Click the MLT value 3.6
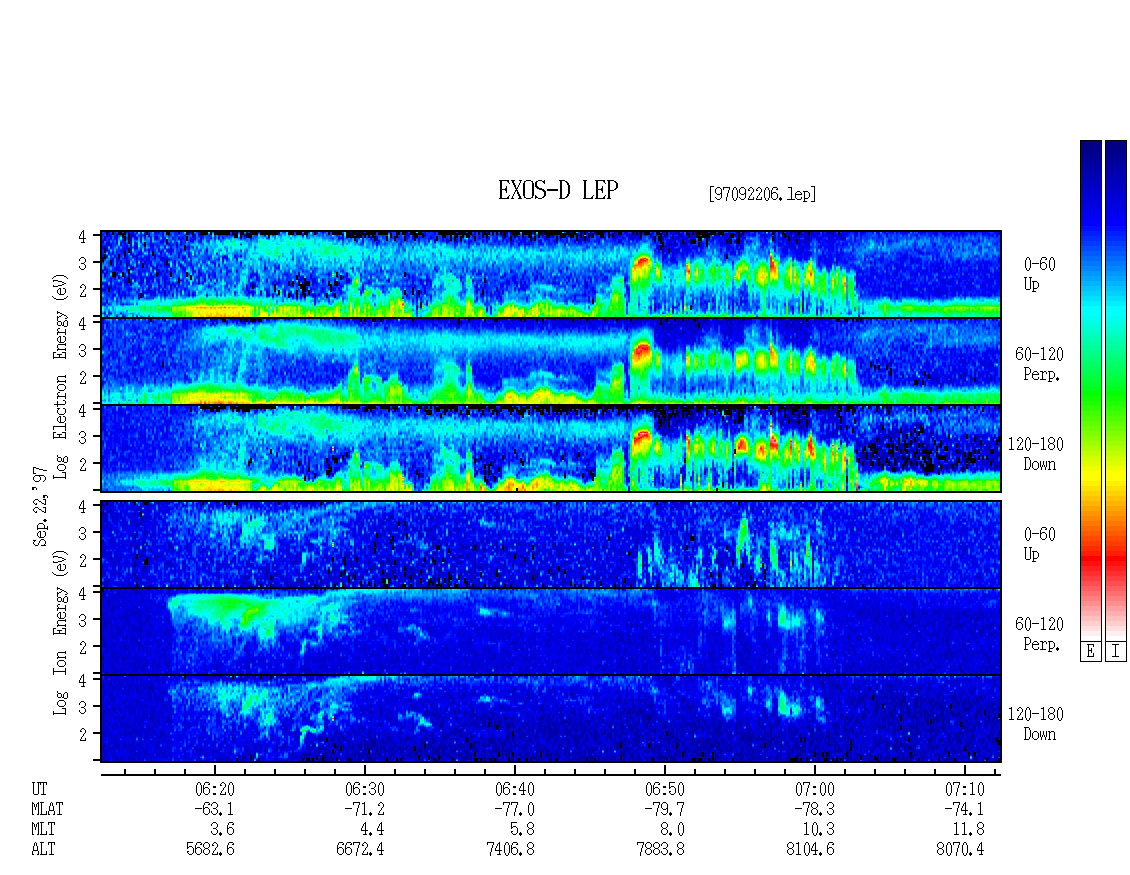This screenshot has width=1130, height=875. coord(223,830)
